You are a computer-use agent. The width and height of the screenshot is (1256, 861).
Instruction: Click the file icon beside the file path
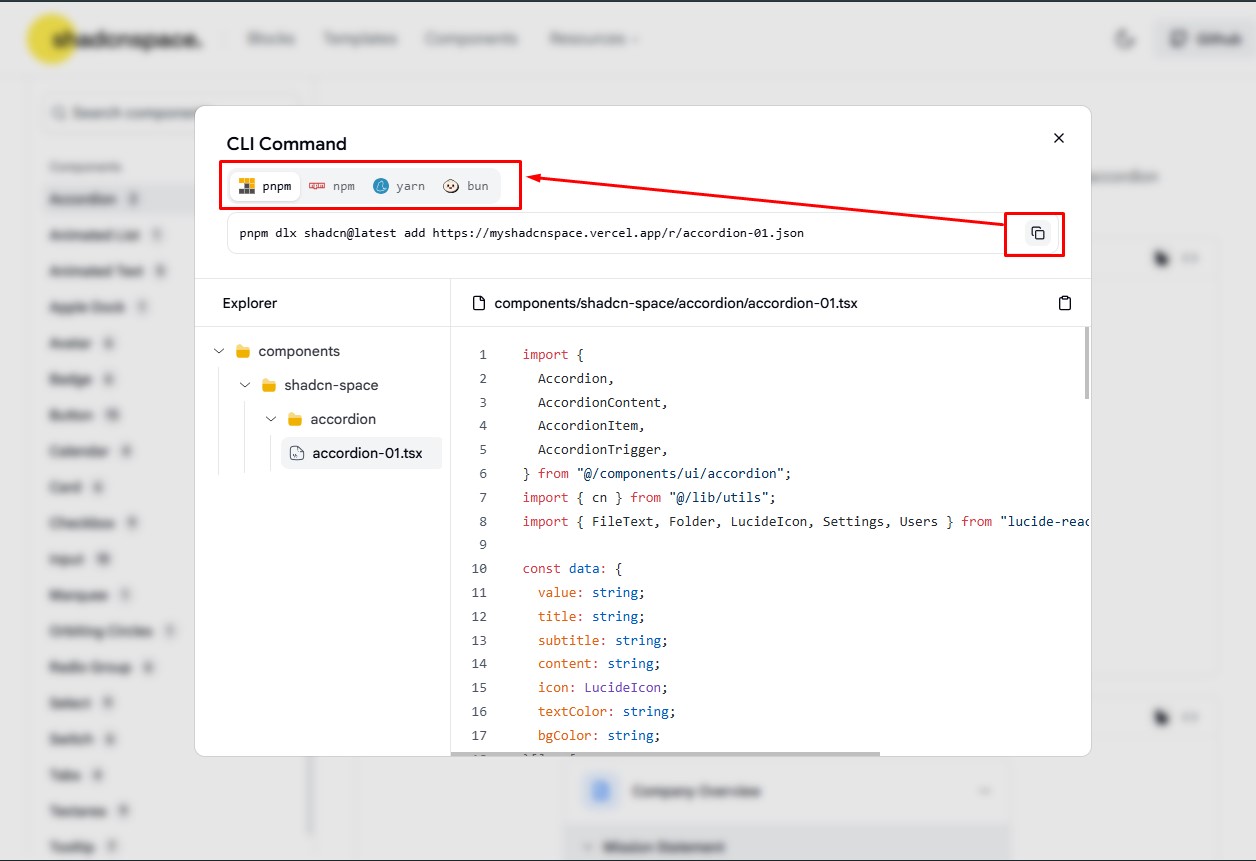479,303
